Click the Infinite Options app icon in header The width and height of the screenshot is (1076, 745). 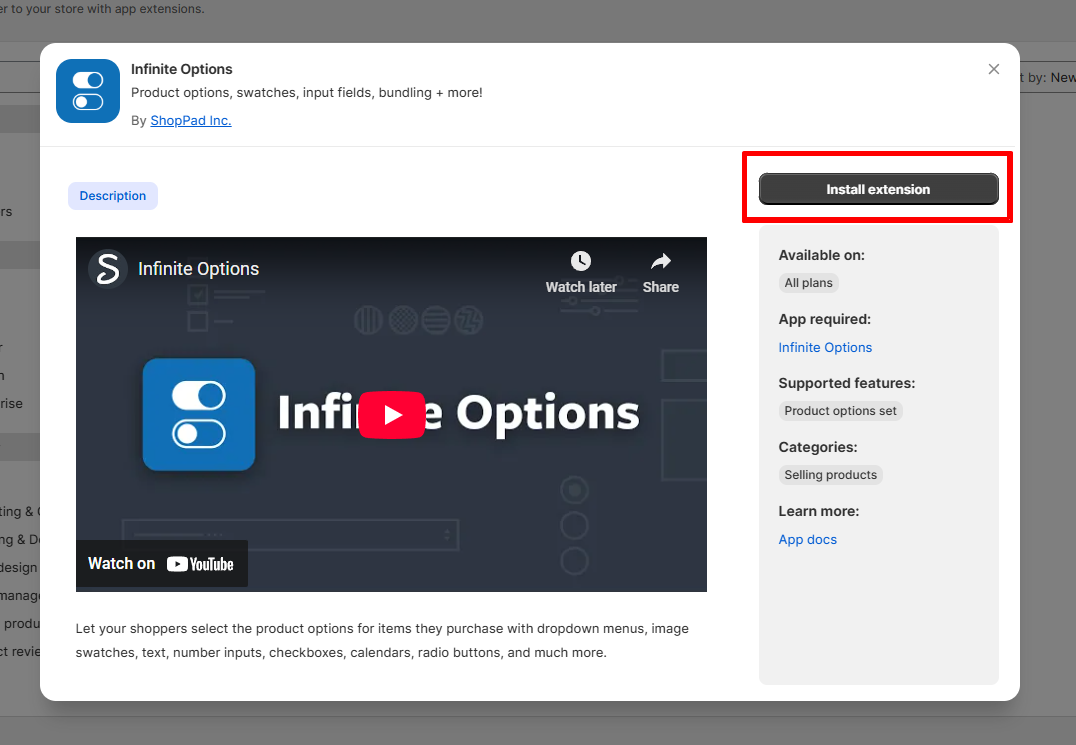point(88,91)
